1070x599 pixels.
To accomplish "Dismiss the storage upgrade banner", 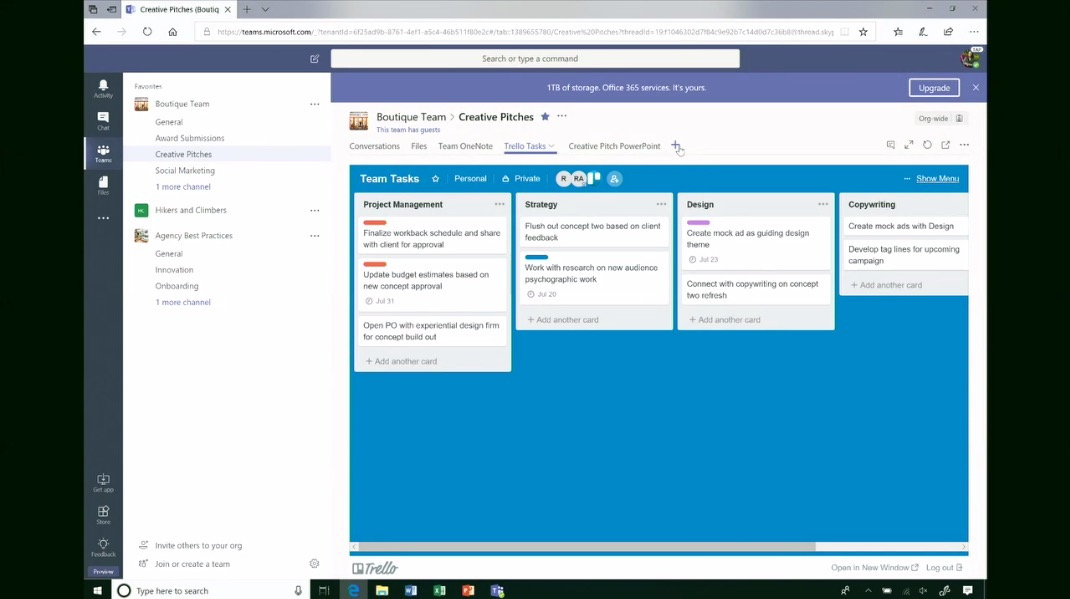I will (976, 87).
